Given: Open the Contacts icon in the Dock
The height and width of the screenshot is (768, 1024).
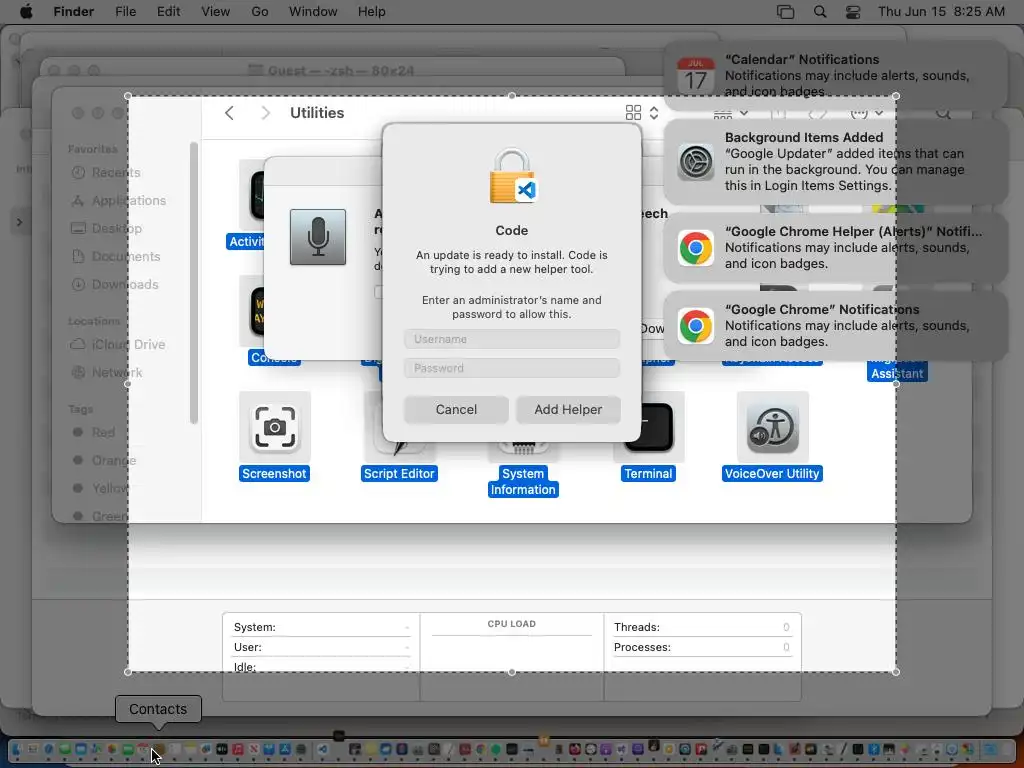Looking at the screenshot, I should click(158, 750).
